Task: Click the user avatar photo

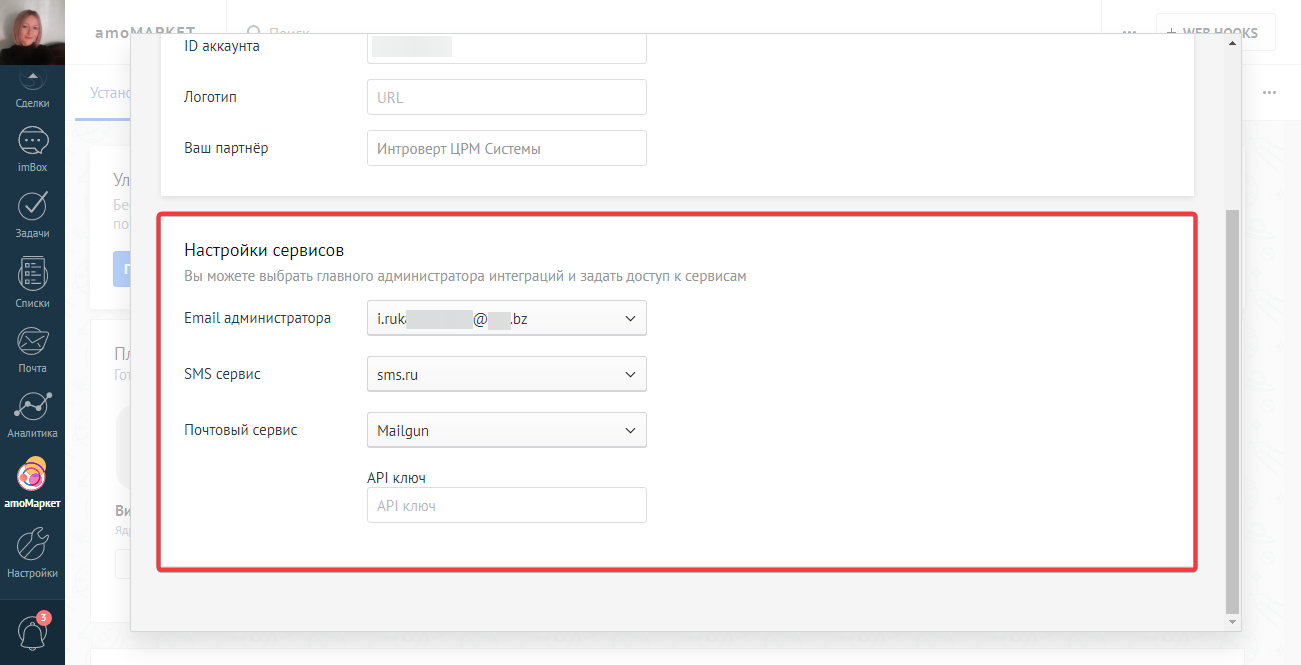Action: click(x=32, y=32)
